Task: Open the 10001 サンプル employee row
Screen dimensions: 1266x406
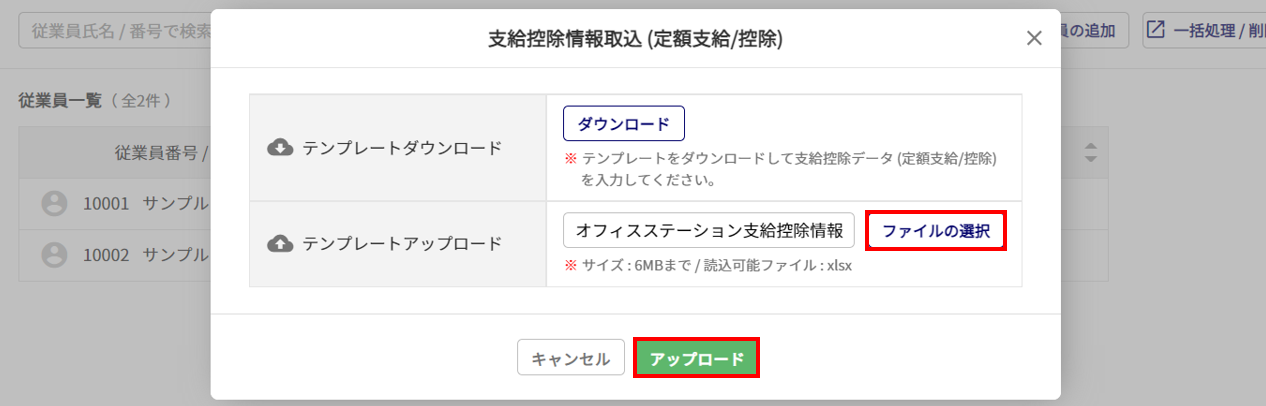Action: [x=115, y=204]
